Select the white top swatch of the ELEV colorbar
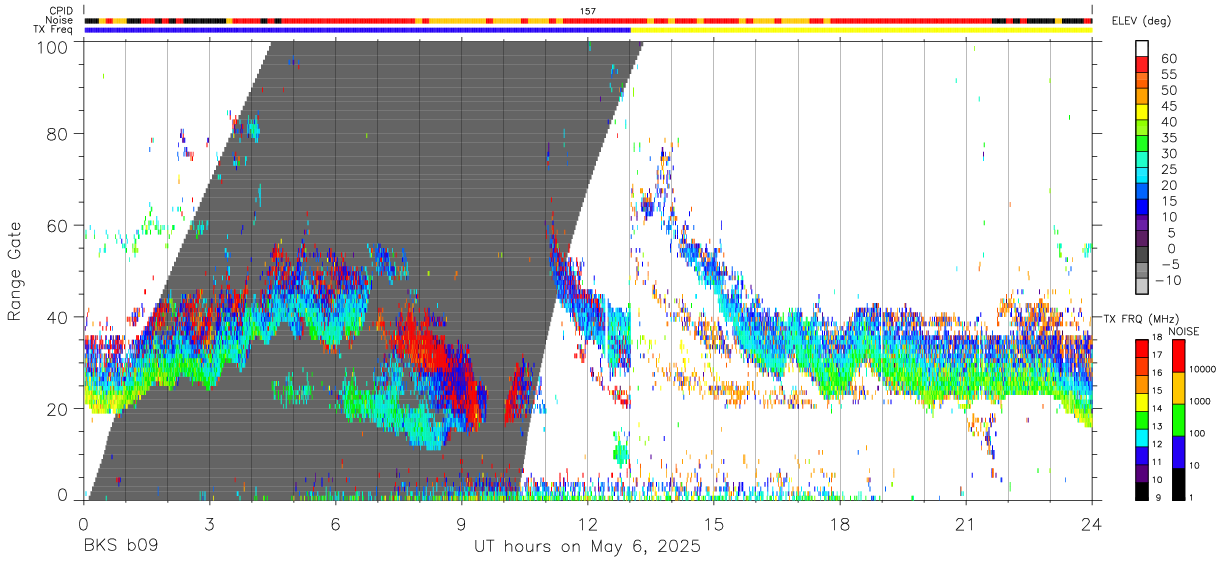The height and width of the screenshot is (567, 1228). 1143,50
